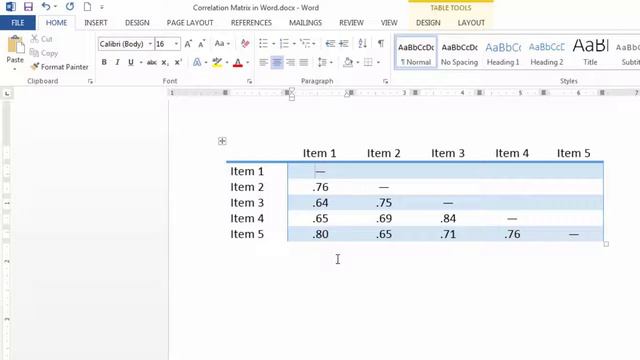Open the REVIEW tab

click(351, 23)
